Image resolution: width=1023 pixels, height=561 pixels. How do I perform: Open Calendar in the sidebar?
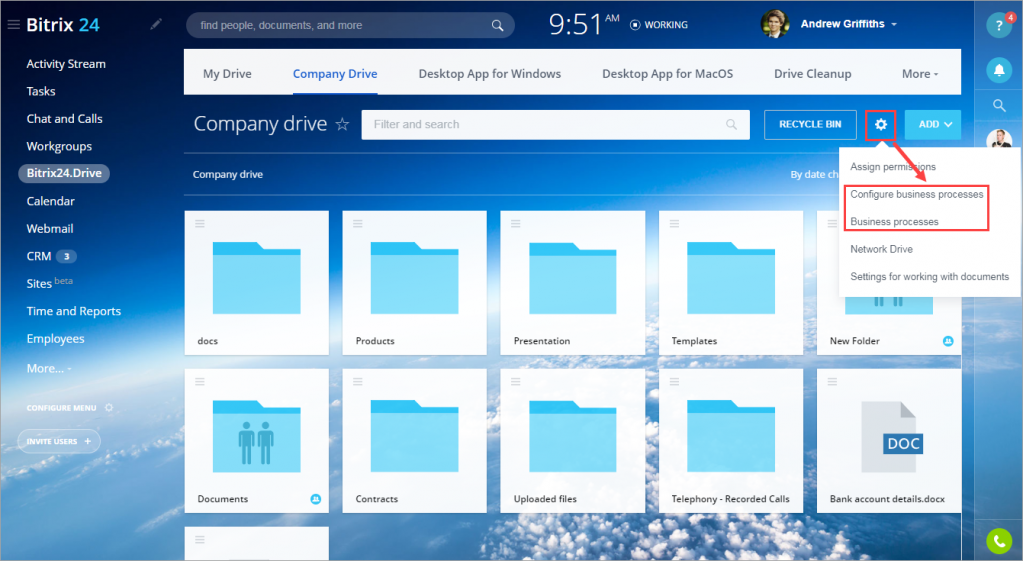coord(50,201)
